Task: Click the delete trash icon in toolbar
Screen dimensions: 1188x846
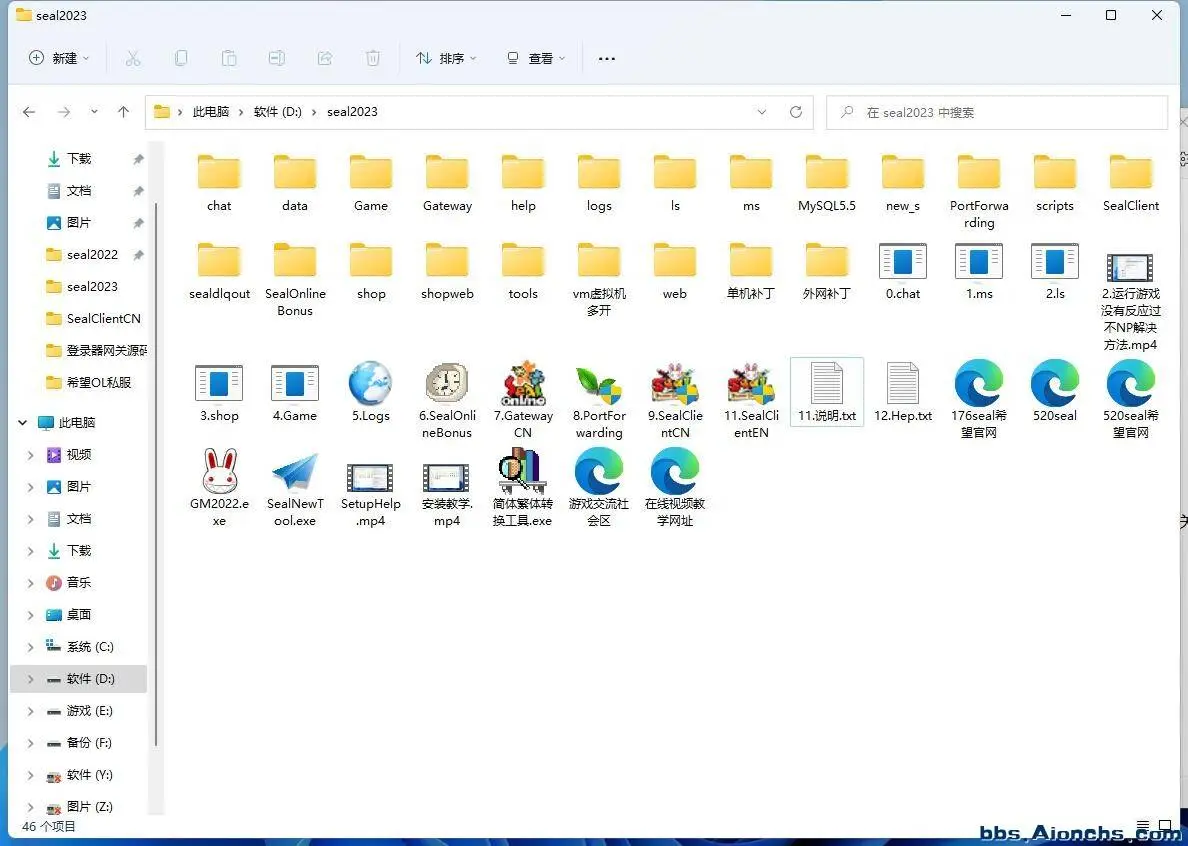Action: click(373, 58)
